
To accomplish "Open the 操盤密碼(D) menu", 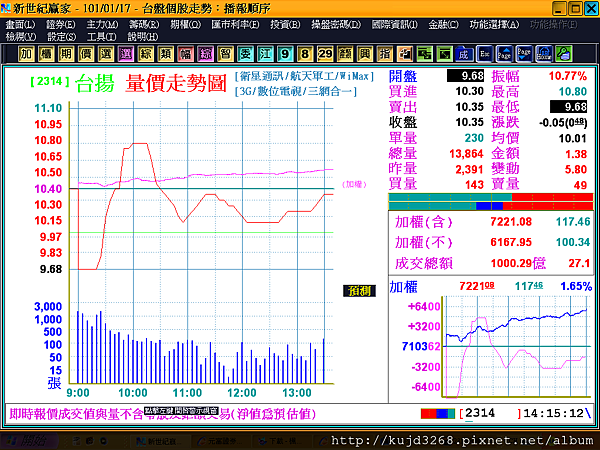I will point(336,24).
